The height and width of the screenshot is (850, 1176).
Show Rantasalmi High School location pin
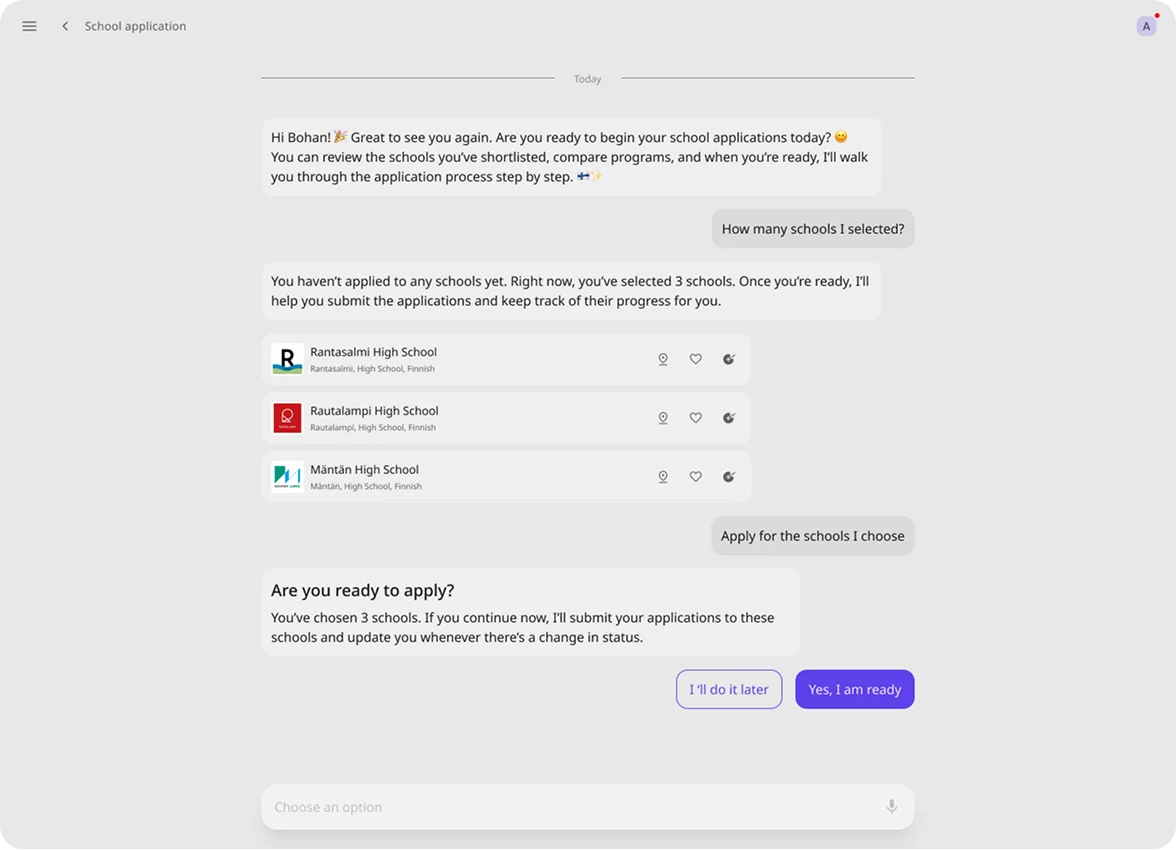pos(662,359)
